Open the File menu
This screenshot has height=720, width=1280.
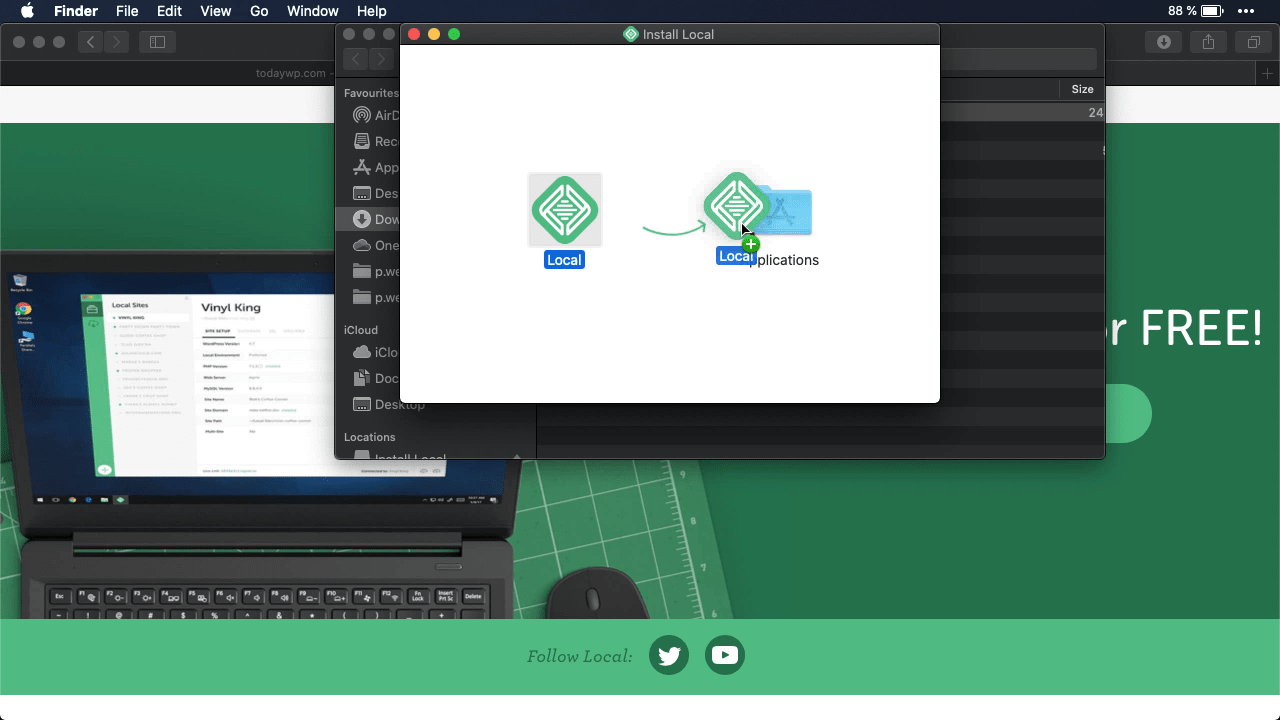(x=127, y=11)
